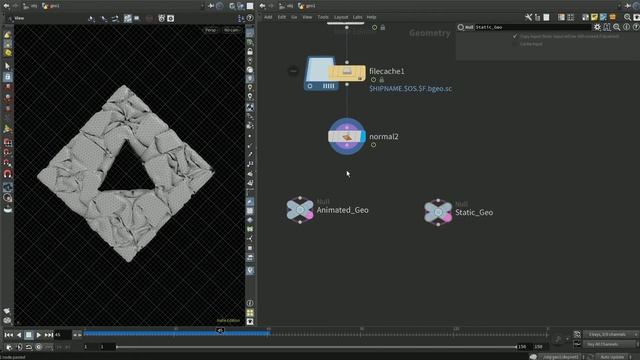Toggle display flag on Animated_Geo node
This screenshot has height=360, width=640.
[310, 216]
